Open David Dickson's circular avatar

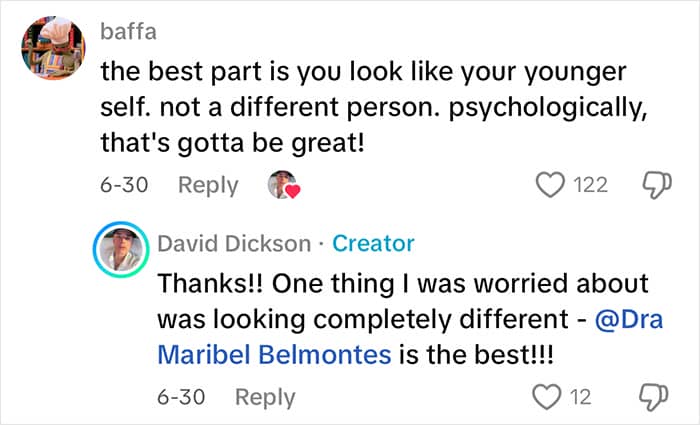tap(120, 253)
